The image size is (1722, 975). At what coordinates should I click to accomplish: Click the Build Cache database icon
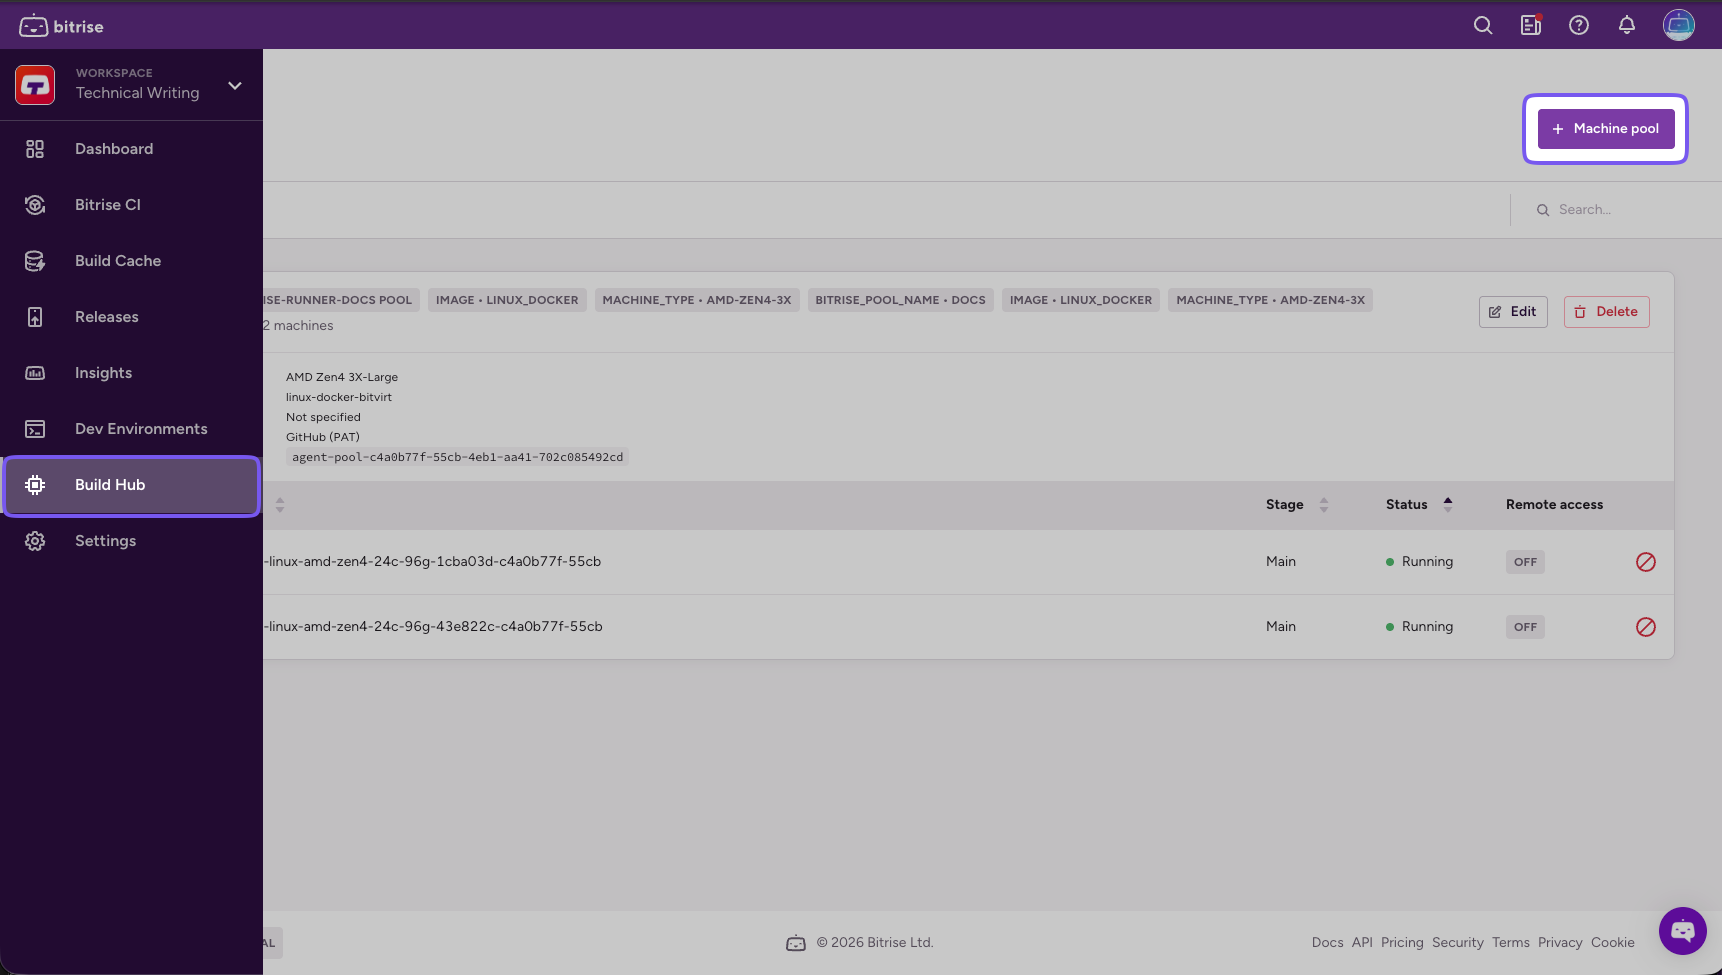coord(35,261)
